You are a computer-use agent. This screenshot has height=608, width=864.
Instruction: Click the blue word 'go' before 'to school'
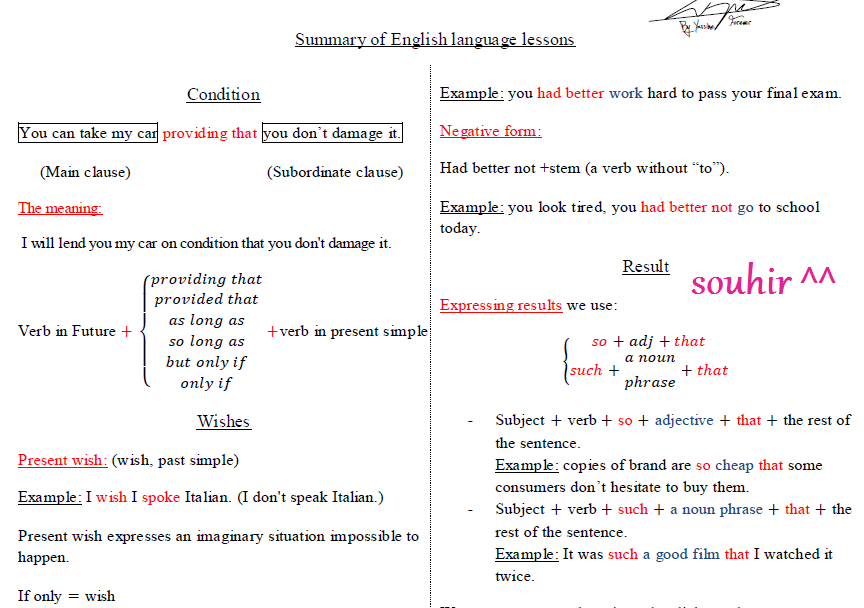tap(745, 208)
